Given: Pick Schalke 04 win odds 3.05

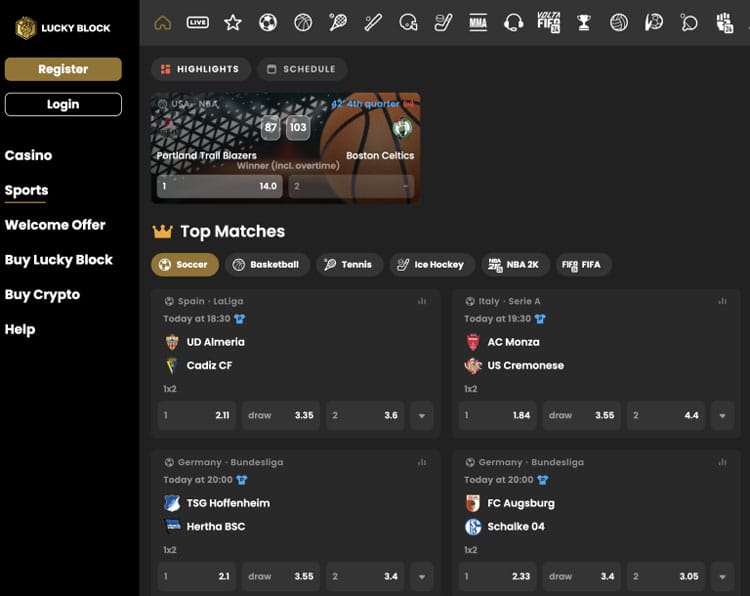Looking at the screenshot, I should tap(666, 576).
